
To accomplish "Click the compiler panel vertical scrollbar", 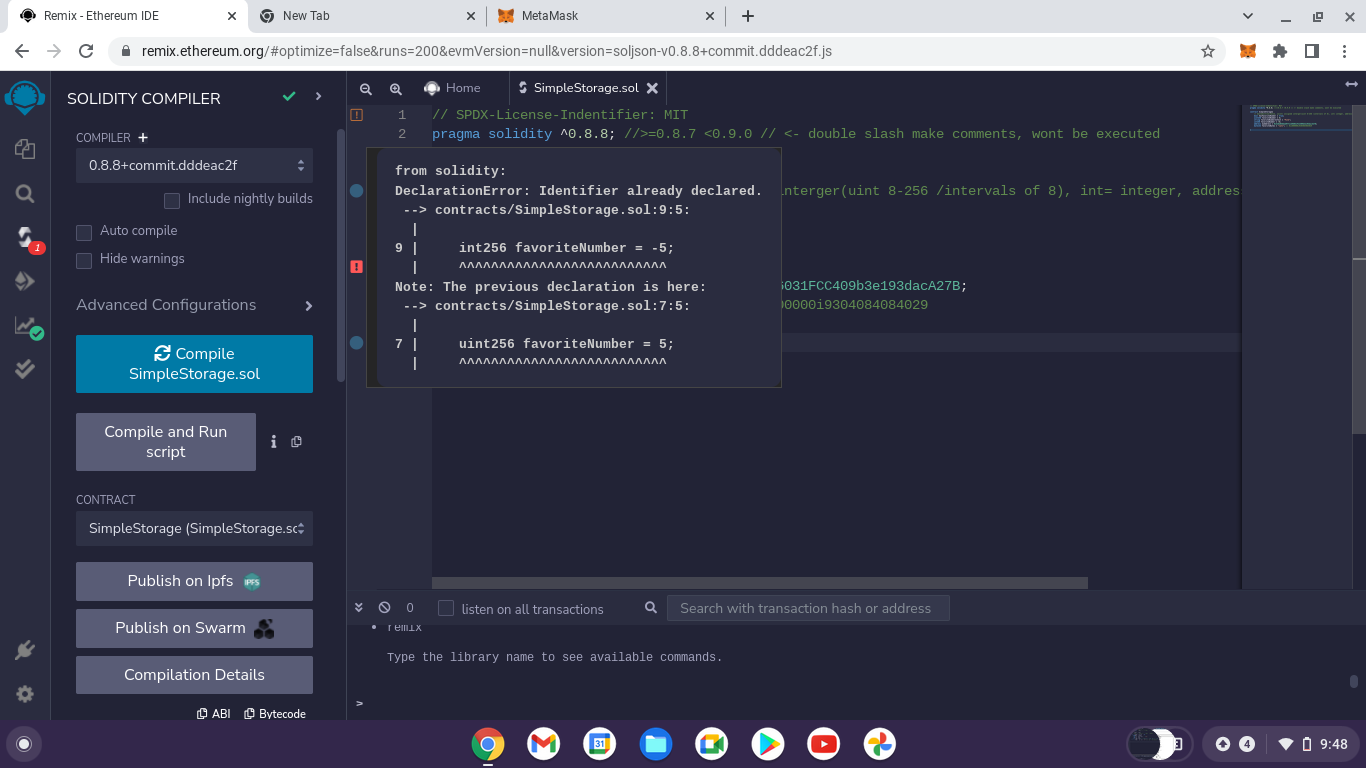I will point(341,255).
